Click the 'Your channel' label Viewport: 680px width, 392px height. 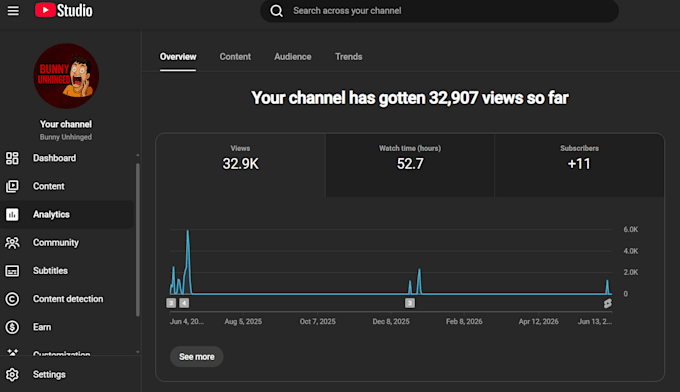click(x=66, y=124)
